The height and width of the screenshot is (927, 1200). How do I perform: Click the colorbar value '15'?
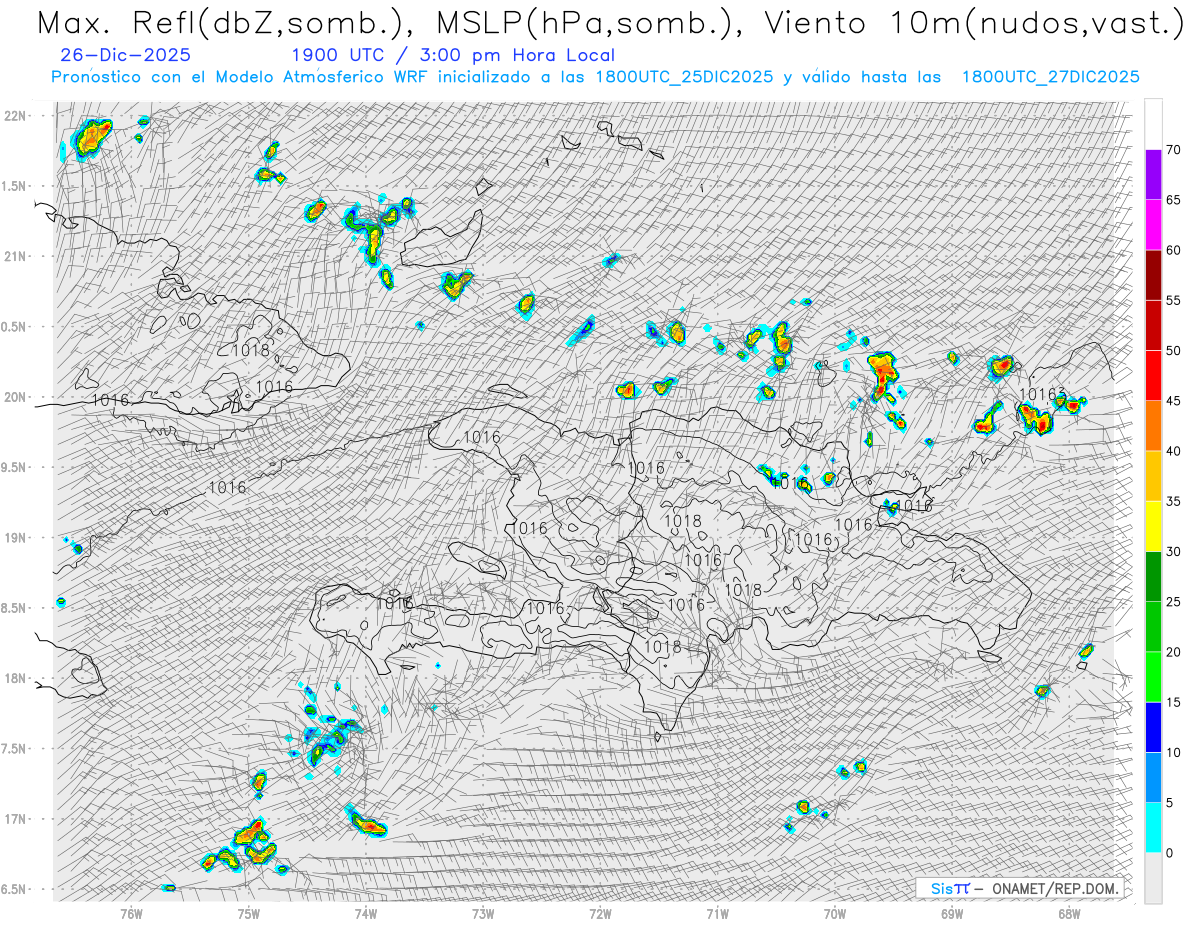tap(1174, 702)
